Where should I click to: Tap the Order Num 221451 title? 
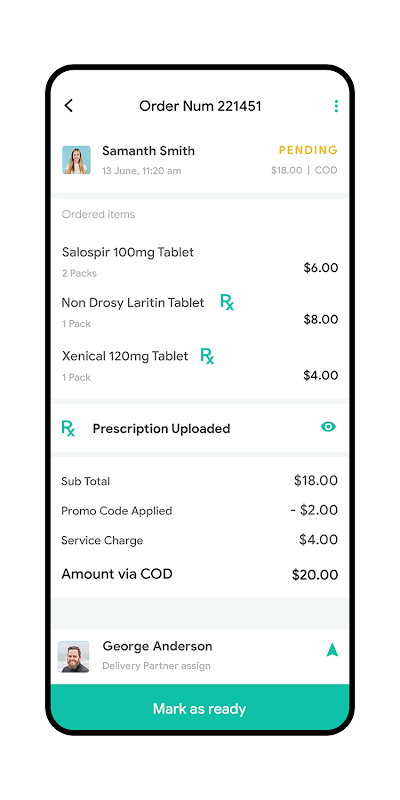[x=200, y=106]
